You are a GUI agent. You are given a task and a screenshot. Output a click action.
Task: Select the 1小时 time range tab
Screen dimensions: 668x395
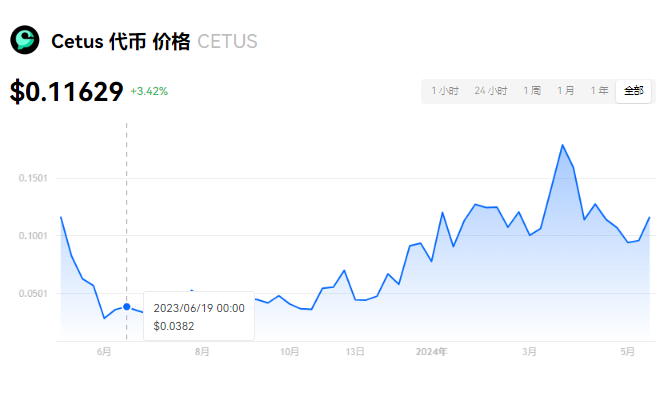tap(445, 91)
